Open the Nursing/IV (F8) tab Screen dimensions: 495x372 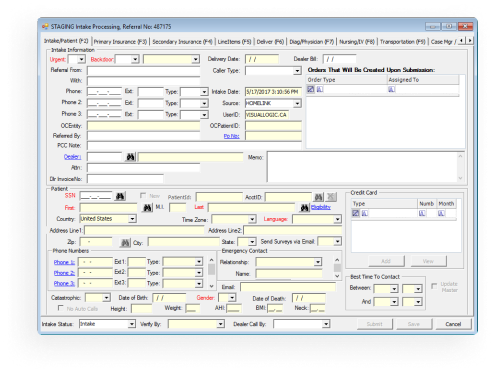pos(357,42)
